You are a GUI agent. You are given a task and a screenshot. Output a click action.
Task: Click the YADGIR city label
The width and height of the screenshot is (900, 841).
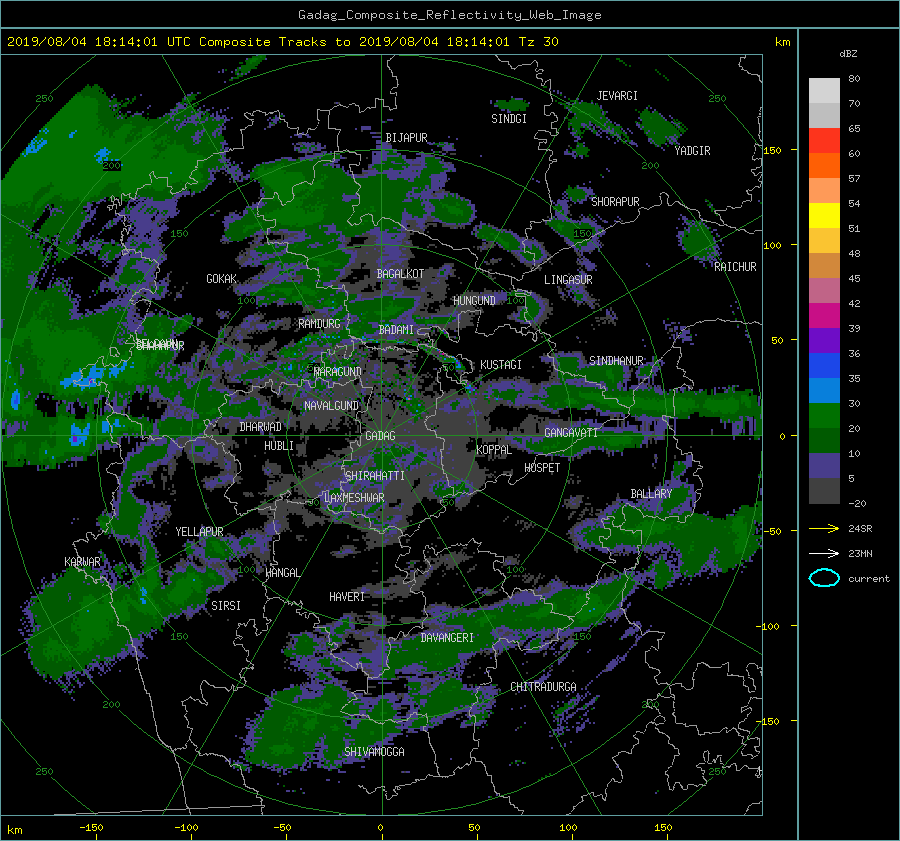coord(692,151)
